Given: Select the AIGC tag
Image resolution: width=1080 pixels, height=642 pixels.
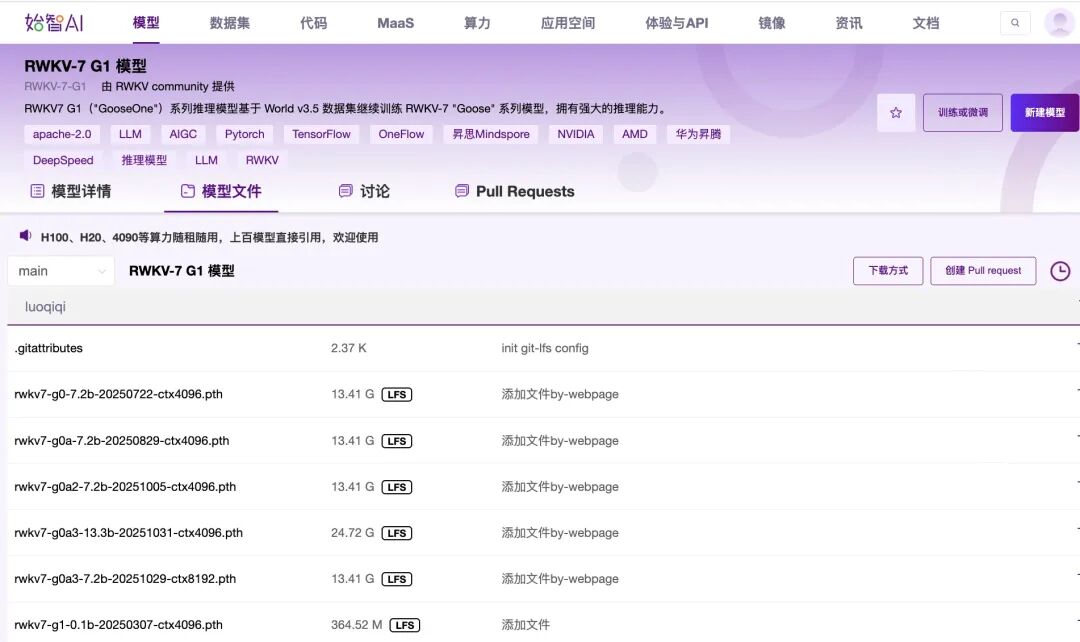Looking at the screenshot, I should (183, 134).
